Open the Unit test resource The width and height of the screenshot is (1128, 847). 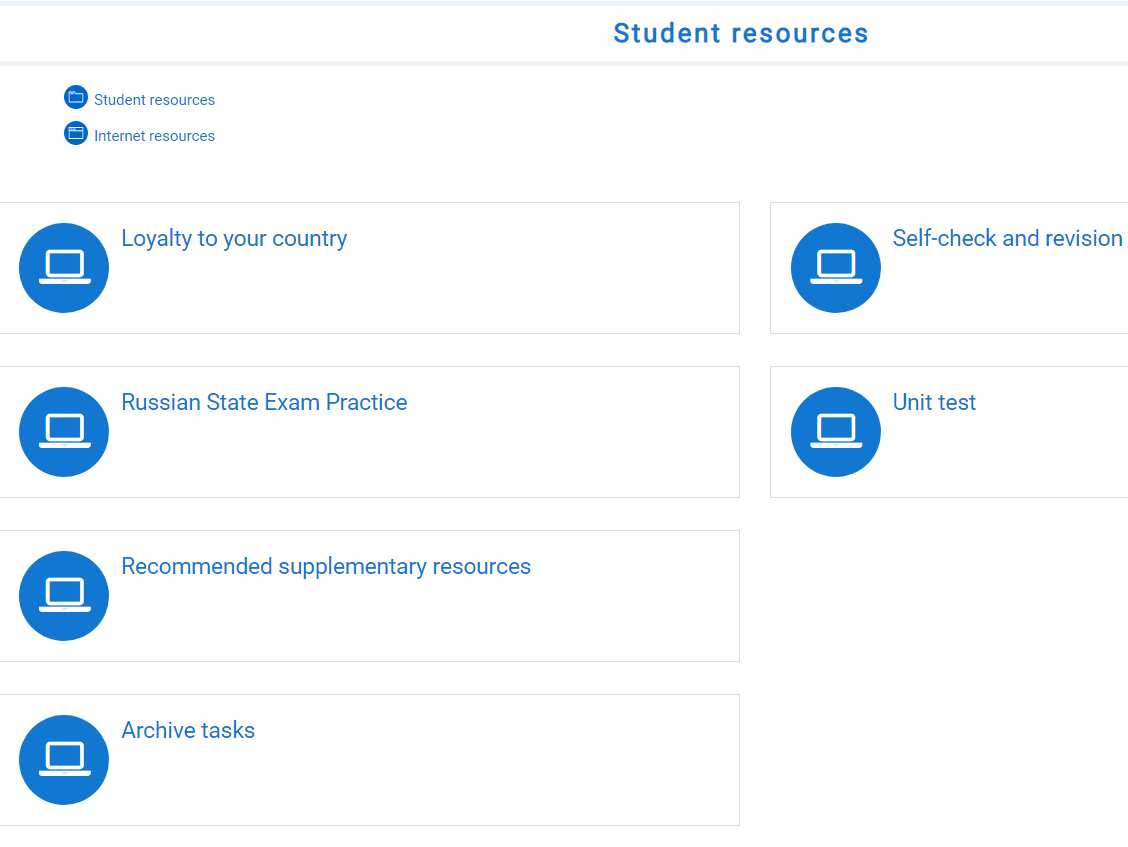[x=934, y=402]
